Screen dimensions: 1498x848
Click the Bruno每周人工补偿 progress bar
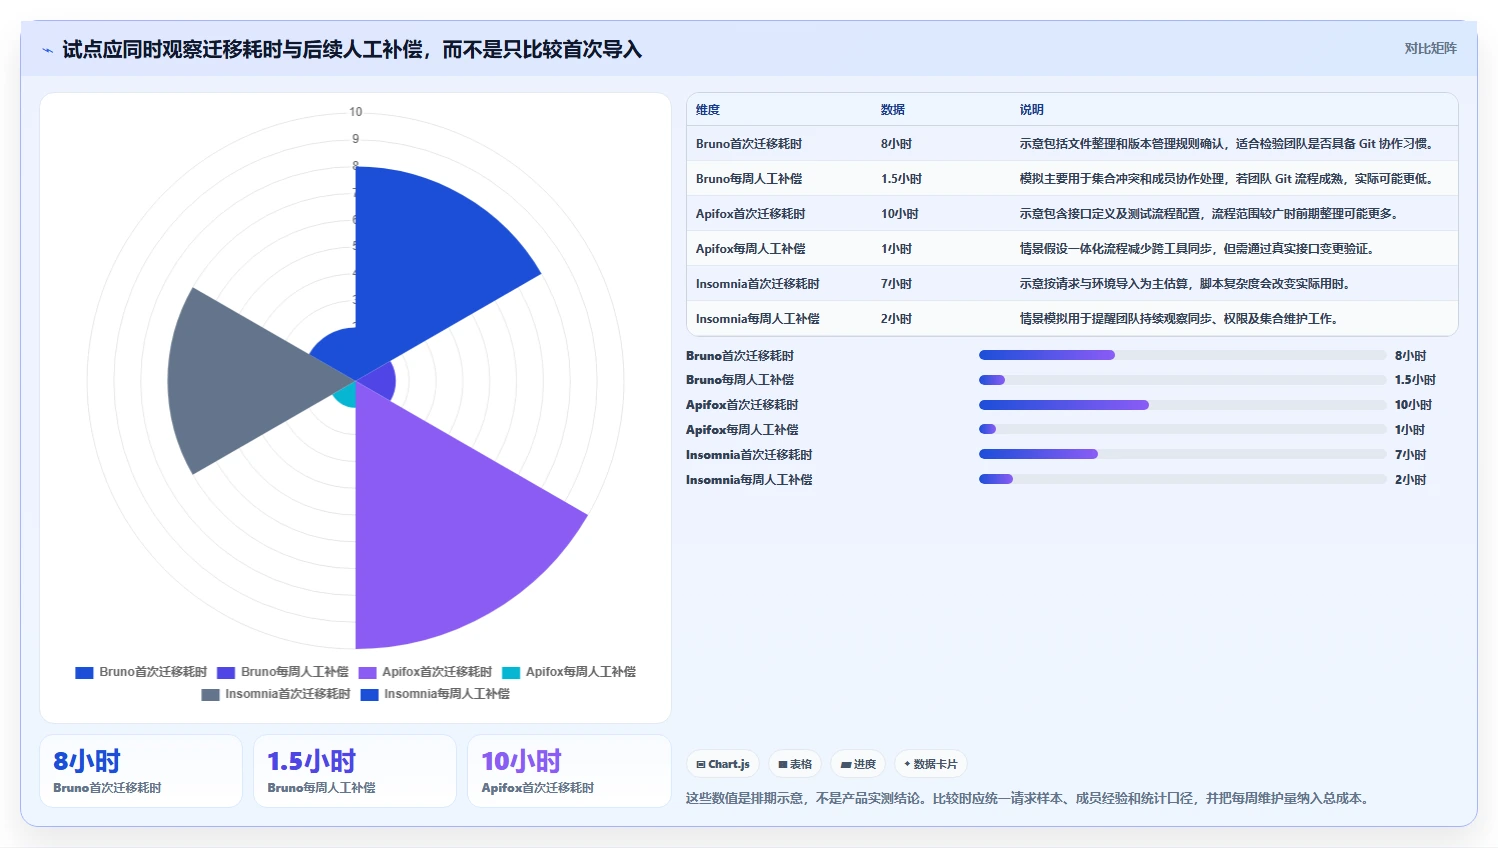[x=1182, y=380]
